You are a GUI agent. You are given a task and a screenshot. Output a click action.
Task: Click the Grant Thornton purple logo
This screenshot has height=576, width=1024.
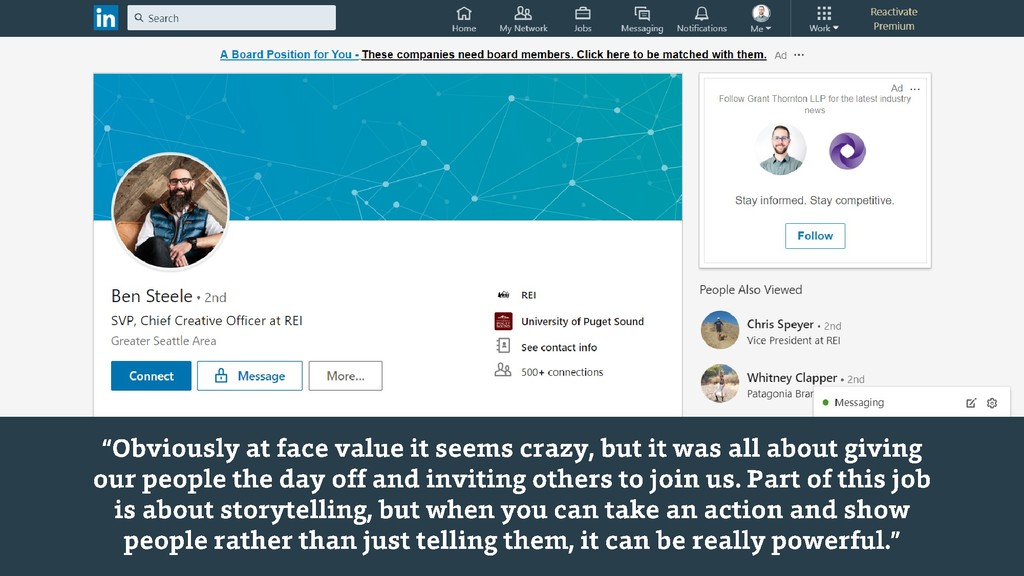point(847,151)
